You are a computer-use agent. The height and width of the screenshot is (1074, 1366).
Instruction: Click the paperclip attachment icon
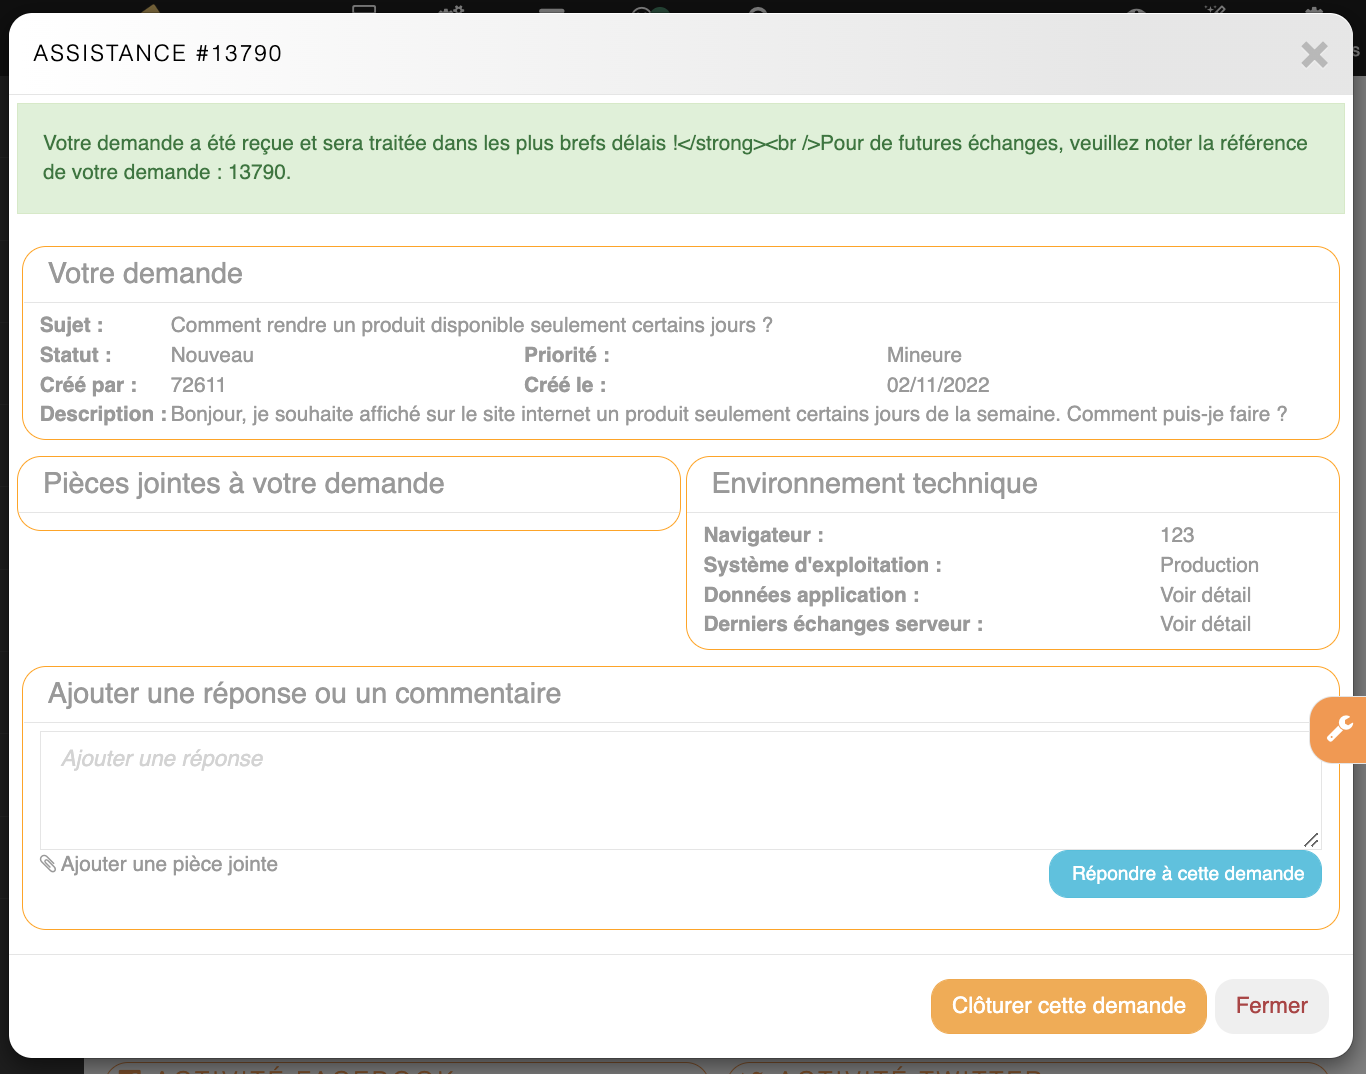tap(48, 864)
